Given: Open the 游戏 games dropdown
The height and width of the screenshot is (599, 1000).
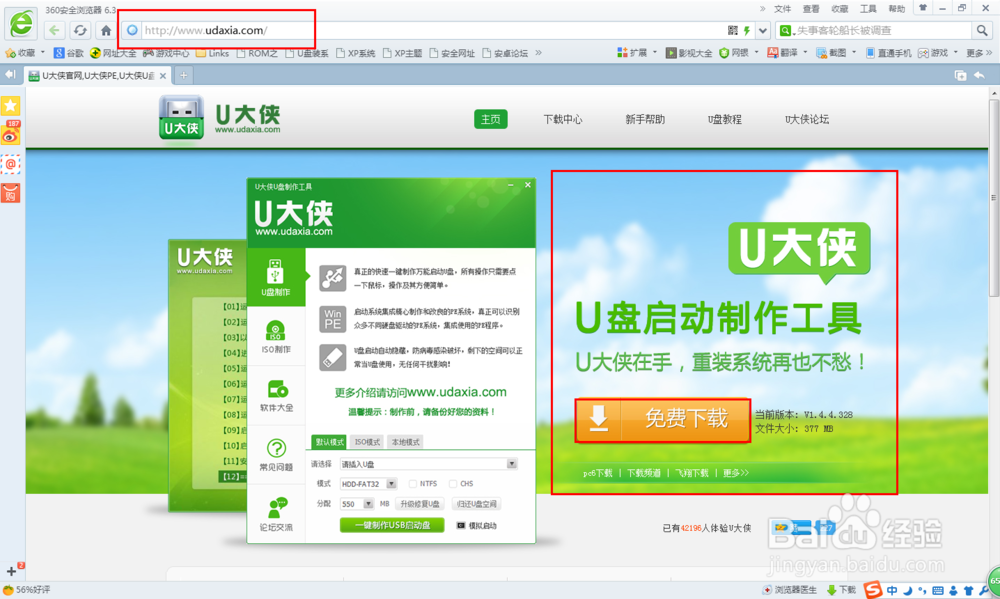Looking at the screenshot, I should [939, 53].
